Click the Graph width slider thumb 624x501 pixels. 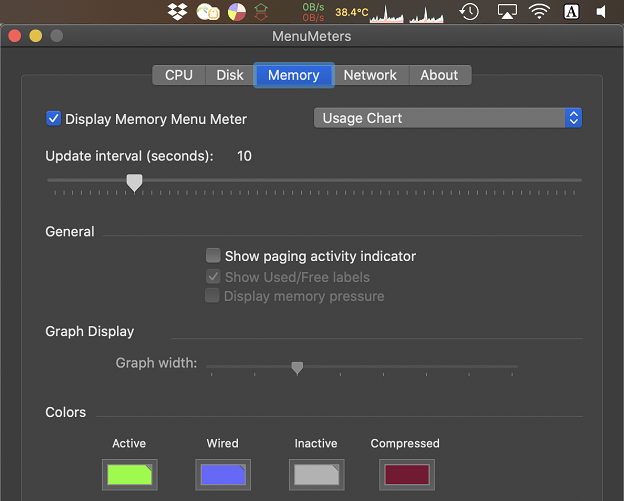click(297, 368)
